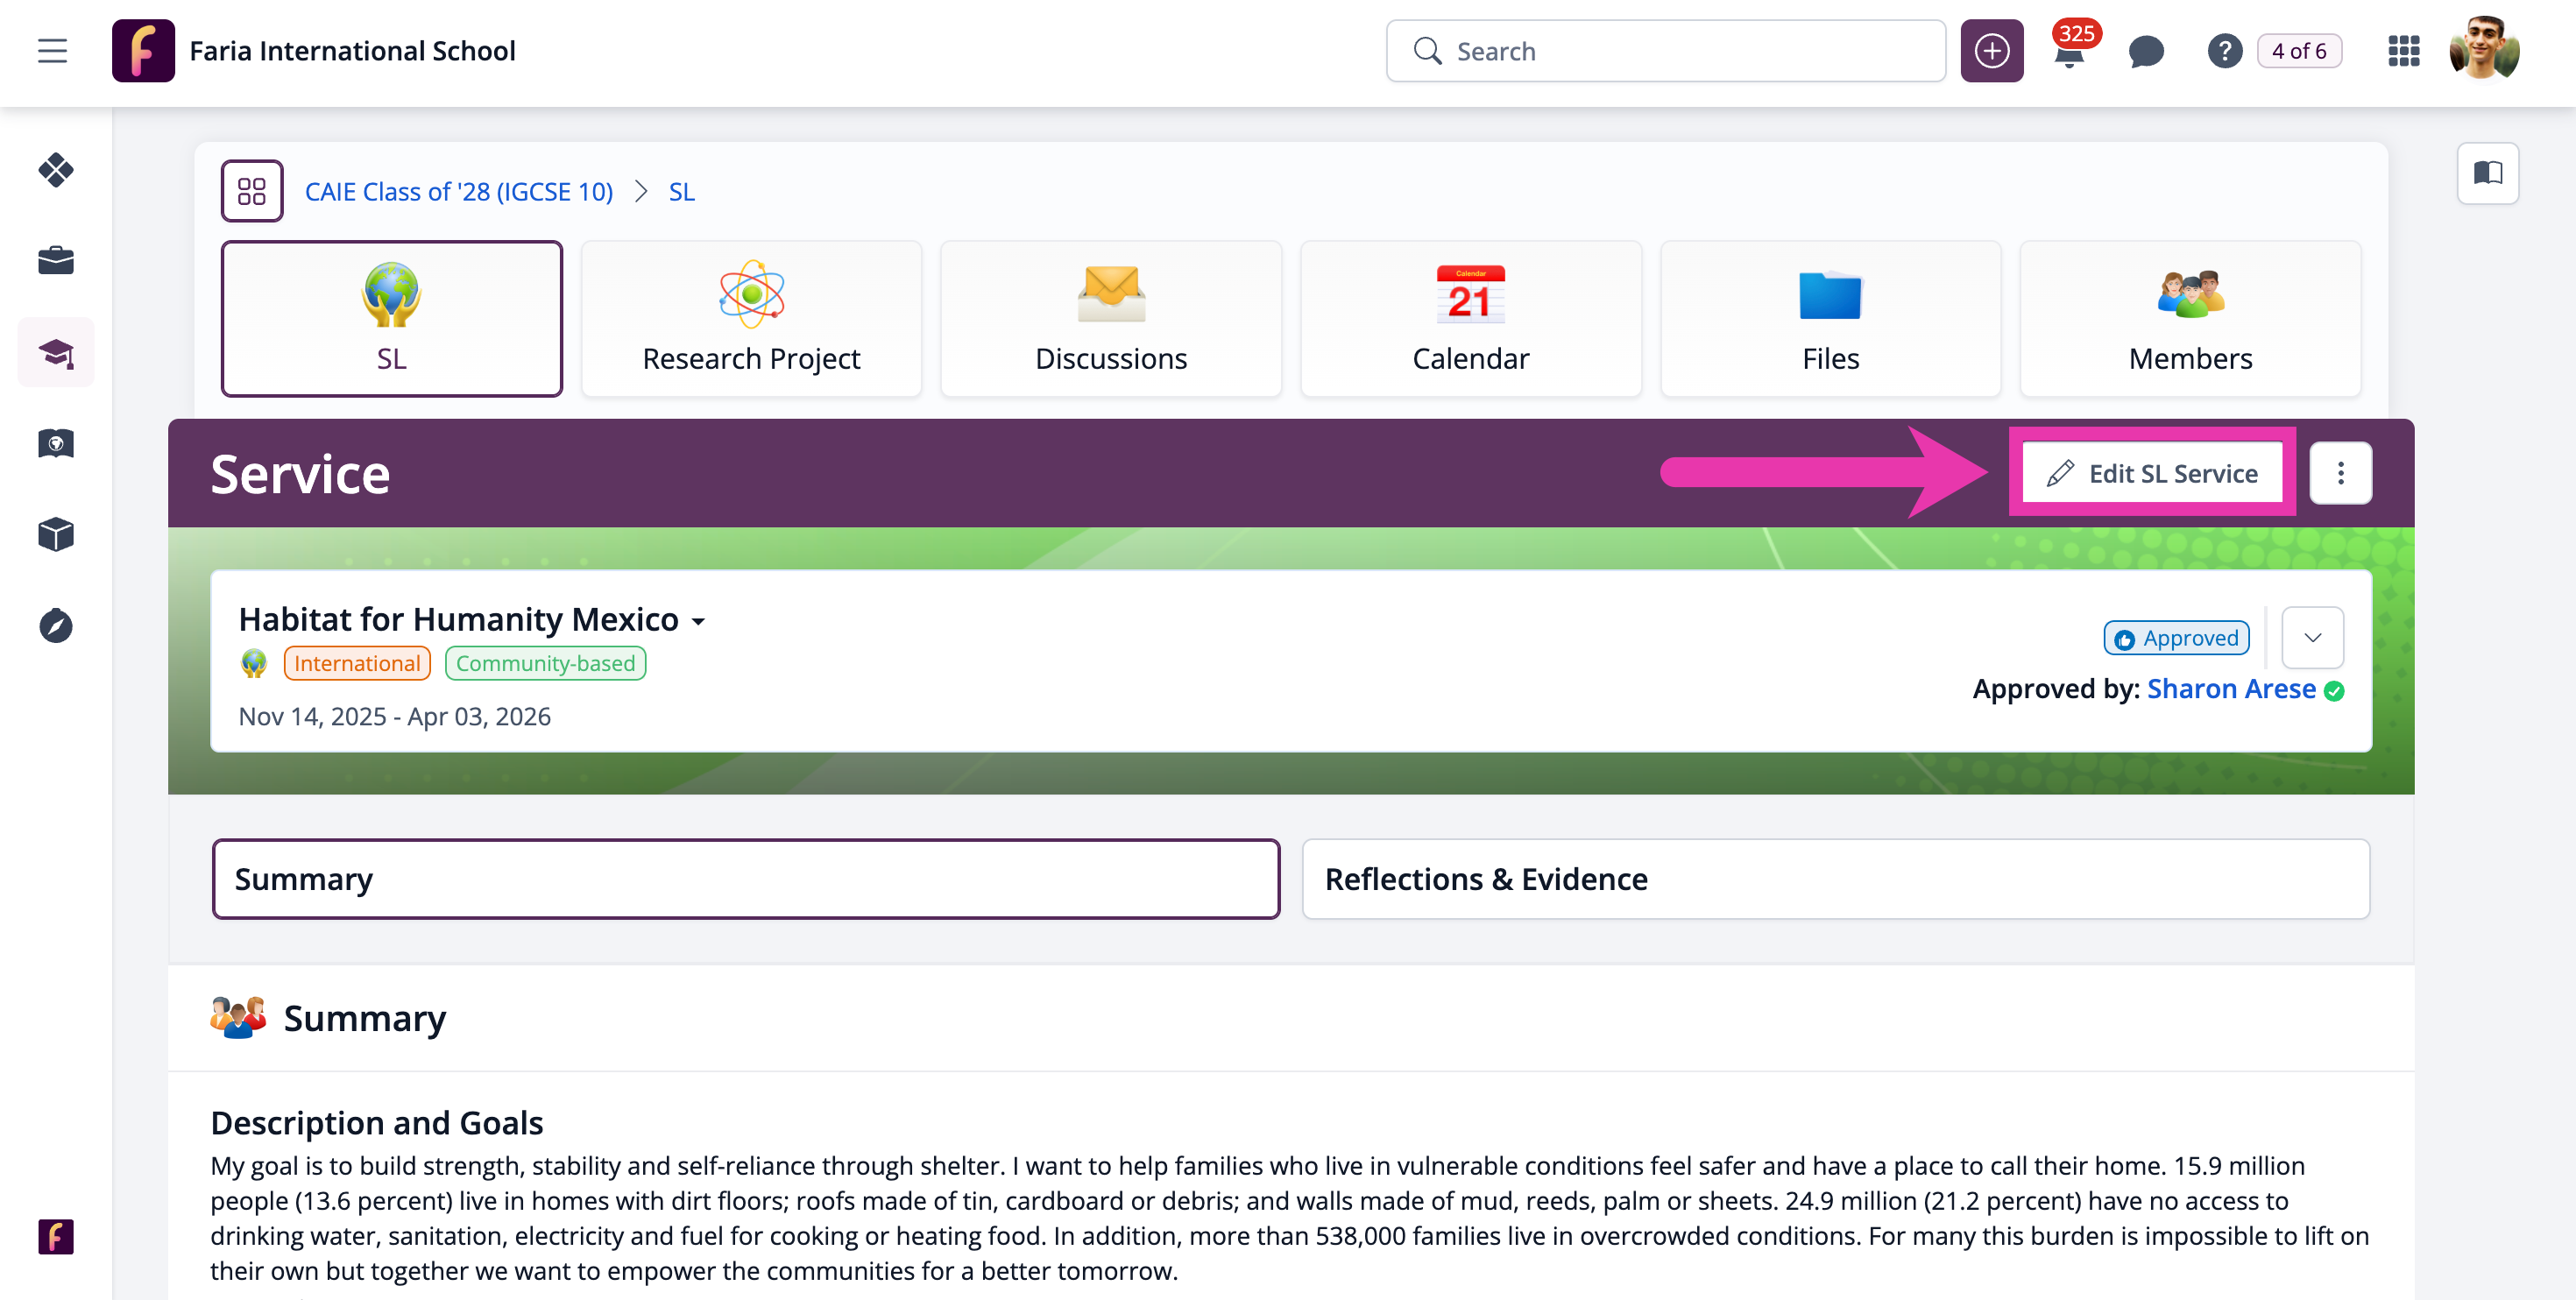This screenshot has height=1300, width=2576.
Task: Open the three-dot more options menu
Action: [2340, 473]
